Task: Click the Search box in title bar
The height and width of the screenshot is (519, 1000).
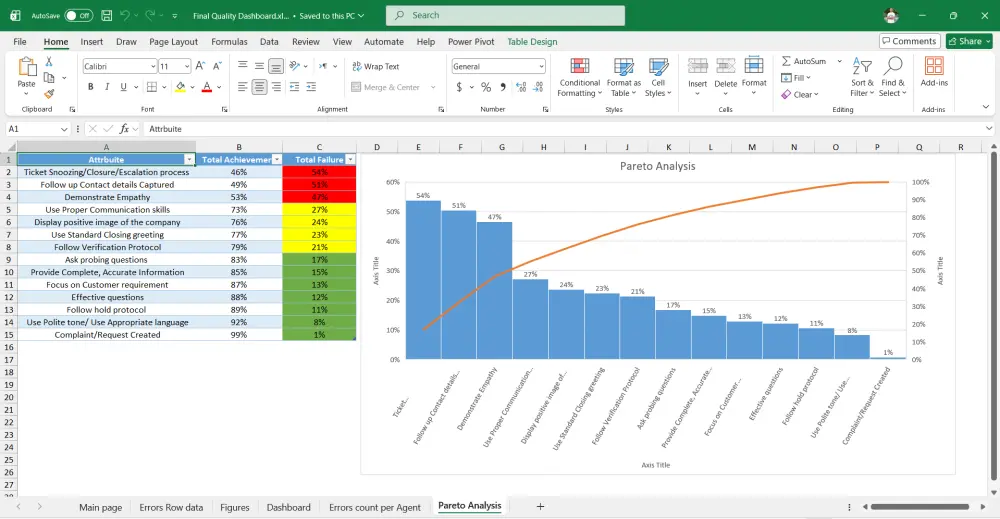Action: [505, 15]
